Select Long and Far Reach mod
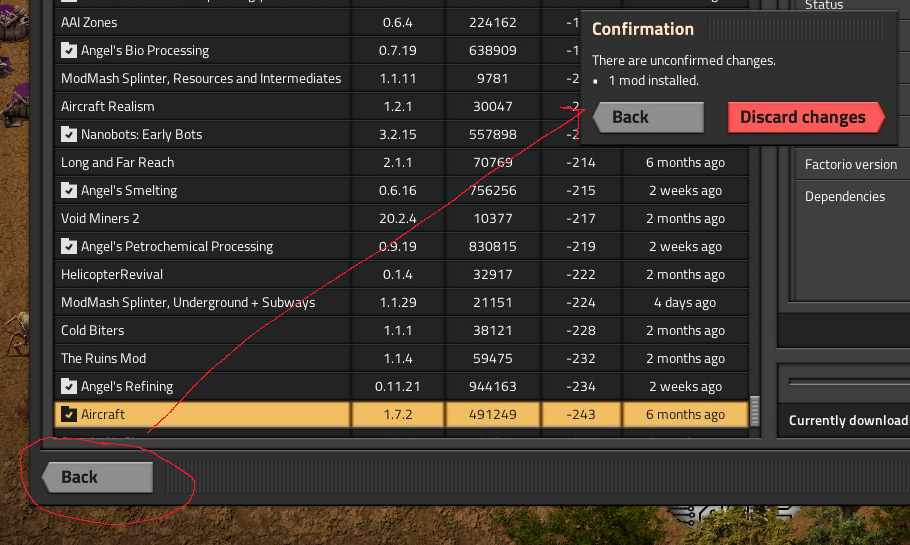The image size is (910, 545). 200,162
